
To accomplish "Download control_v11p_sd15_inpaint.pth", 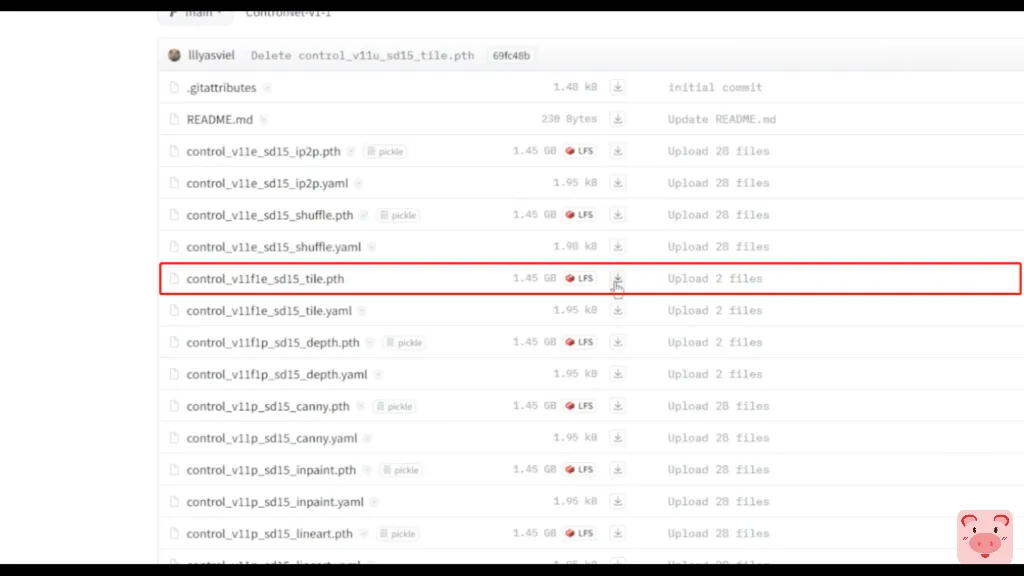I will 617,470.
